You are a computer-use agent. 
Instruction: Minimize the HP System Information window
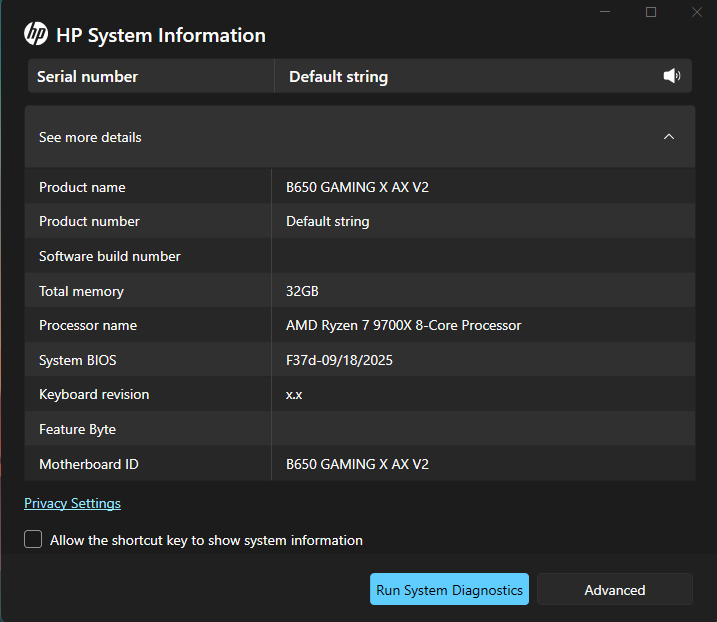pyautogui.click(x=605, y=12)
